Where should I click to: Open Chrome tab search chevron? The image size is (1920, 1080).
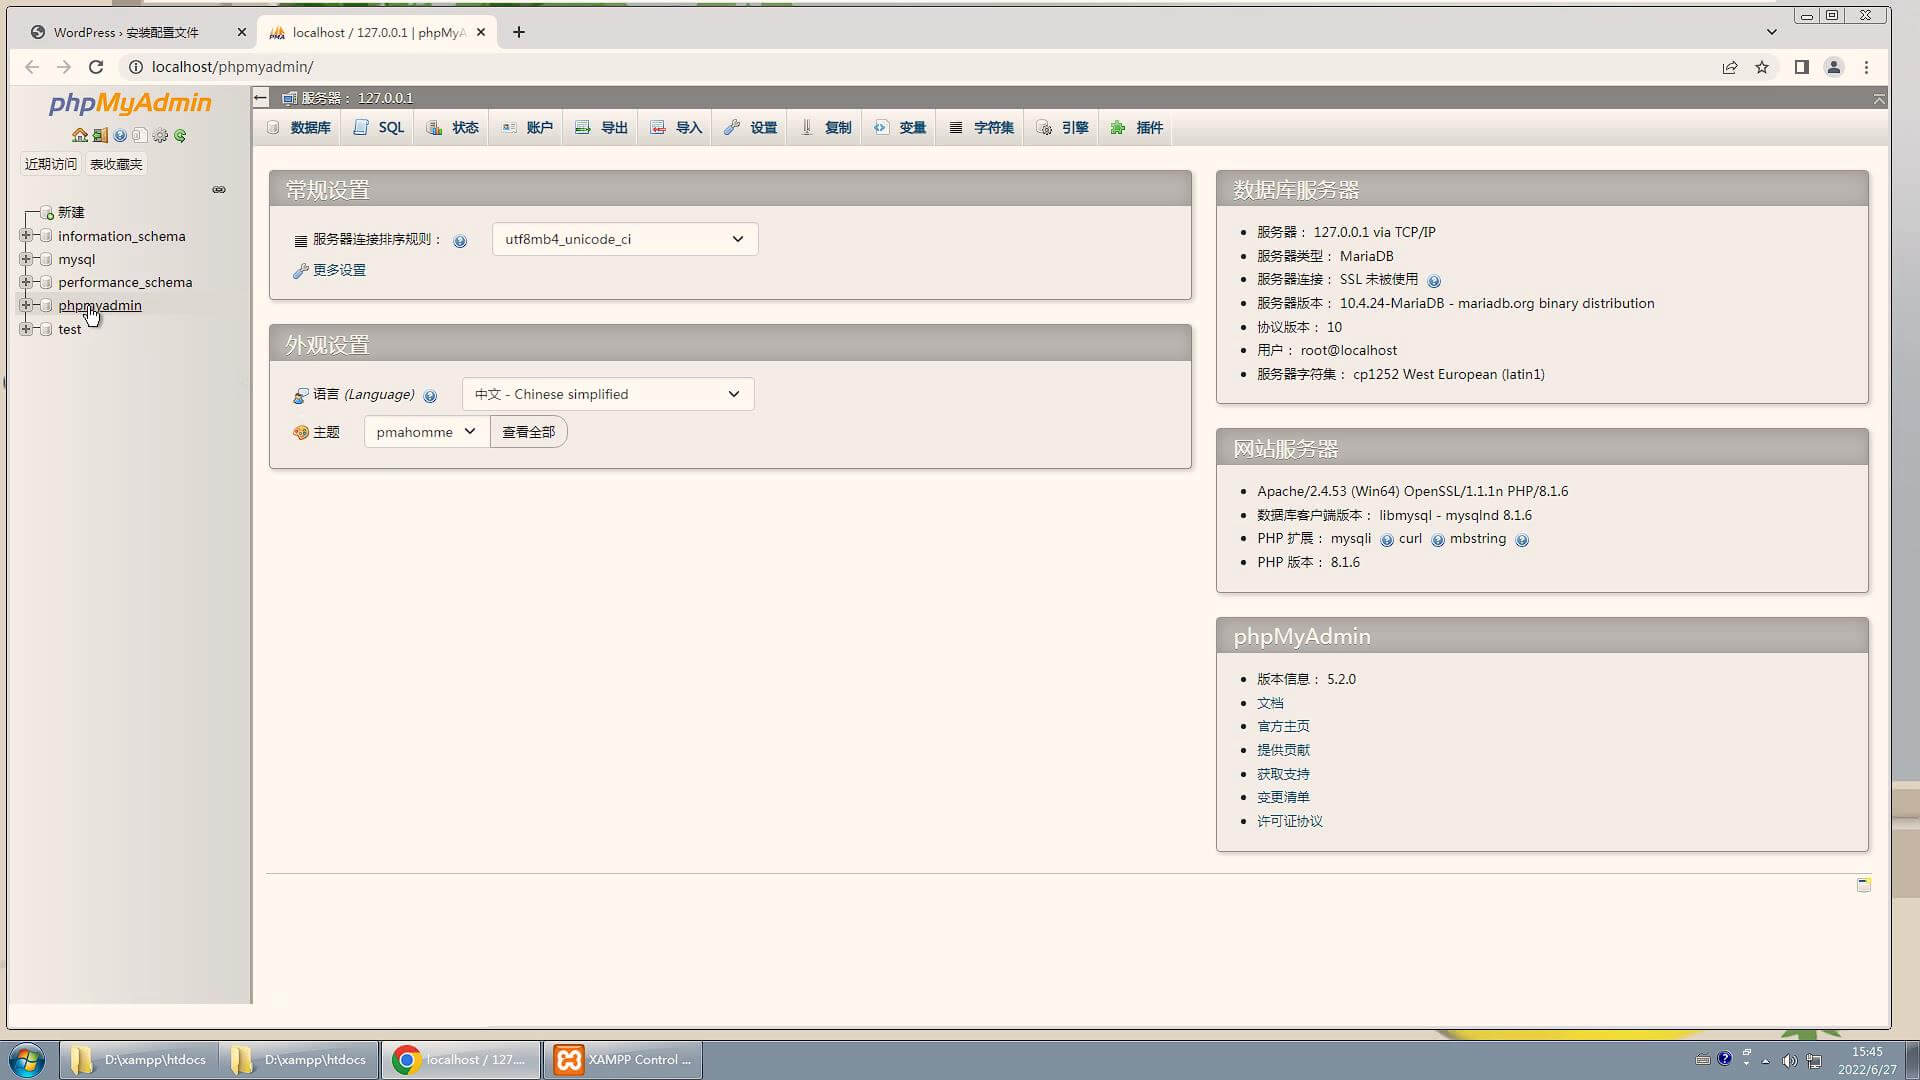[x=1771, y=32]
